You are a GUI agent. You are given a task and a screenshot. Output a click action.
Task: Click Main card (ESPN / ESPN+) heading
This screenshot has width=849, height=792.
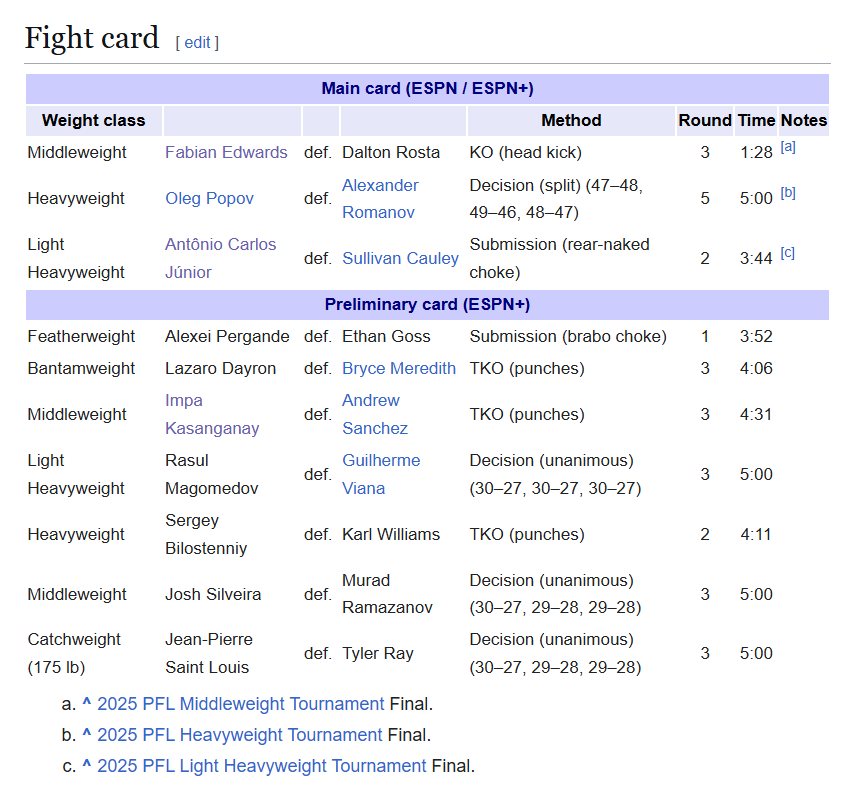click(x=427, y=88)
